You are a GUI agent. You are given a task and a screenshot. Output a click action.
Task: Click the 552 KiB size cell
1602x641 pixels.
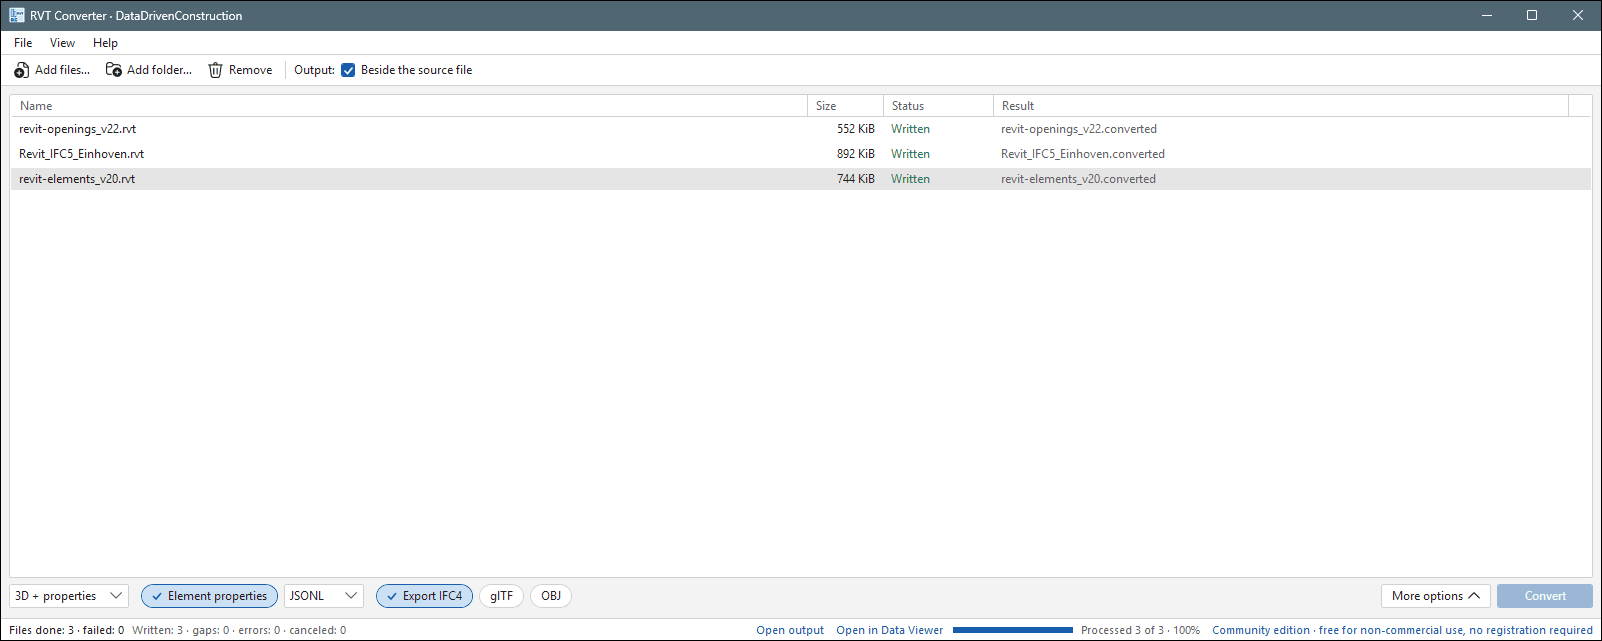pos(855,129)
